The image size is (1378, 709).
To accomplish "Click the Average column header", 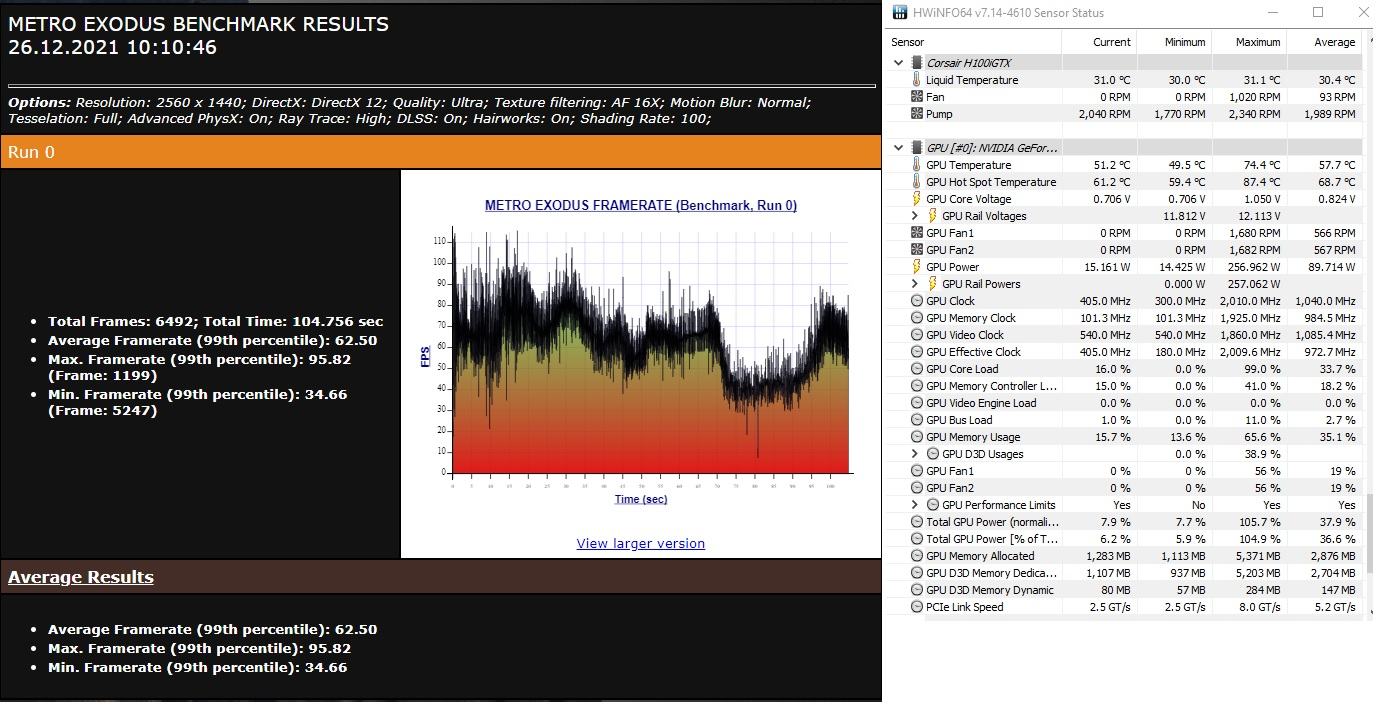I will click(x=1324, y=42).
